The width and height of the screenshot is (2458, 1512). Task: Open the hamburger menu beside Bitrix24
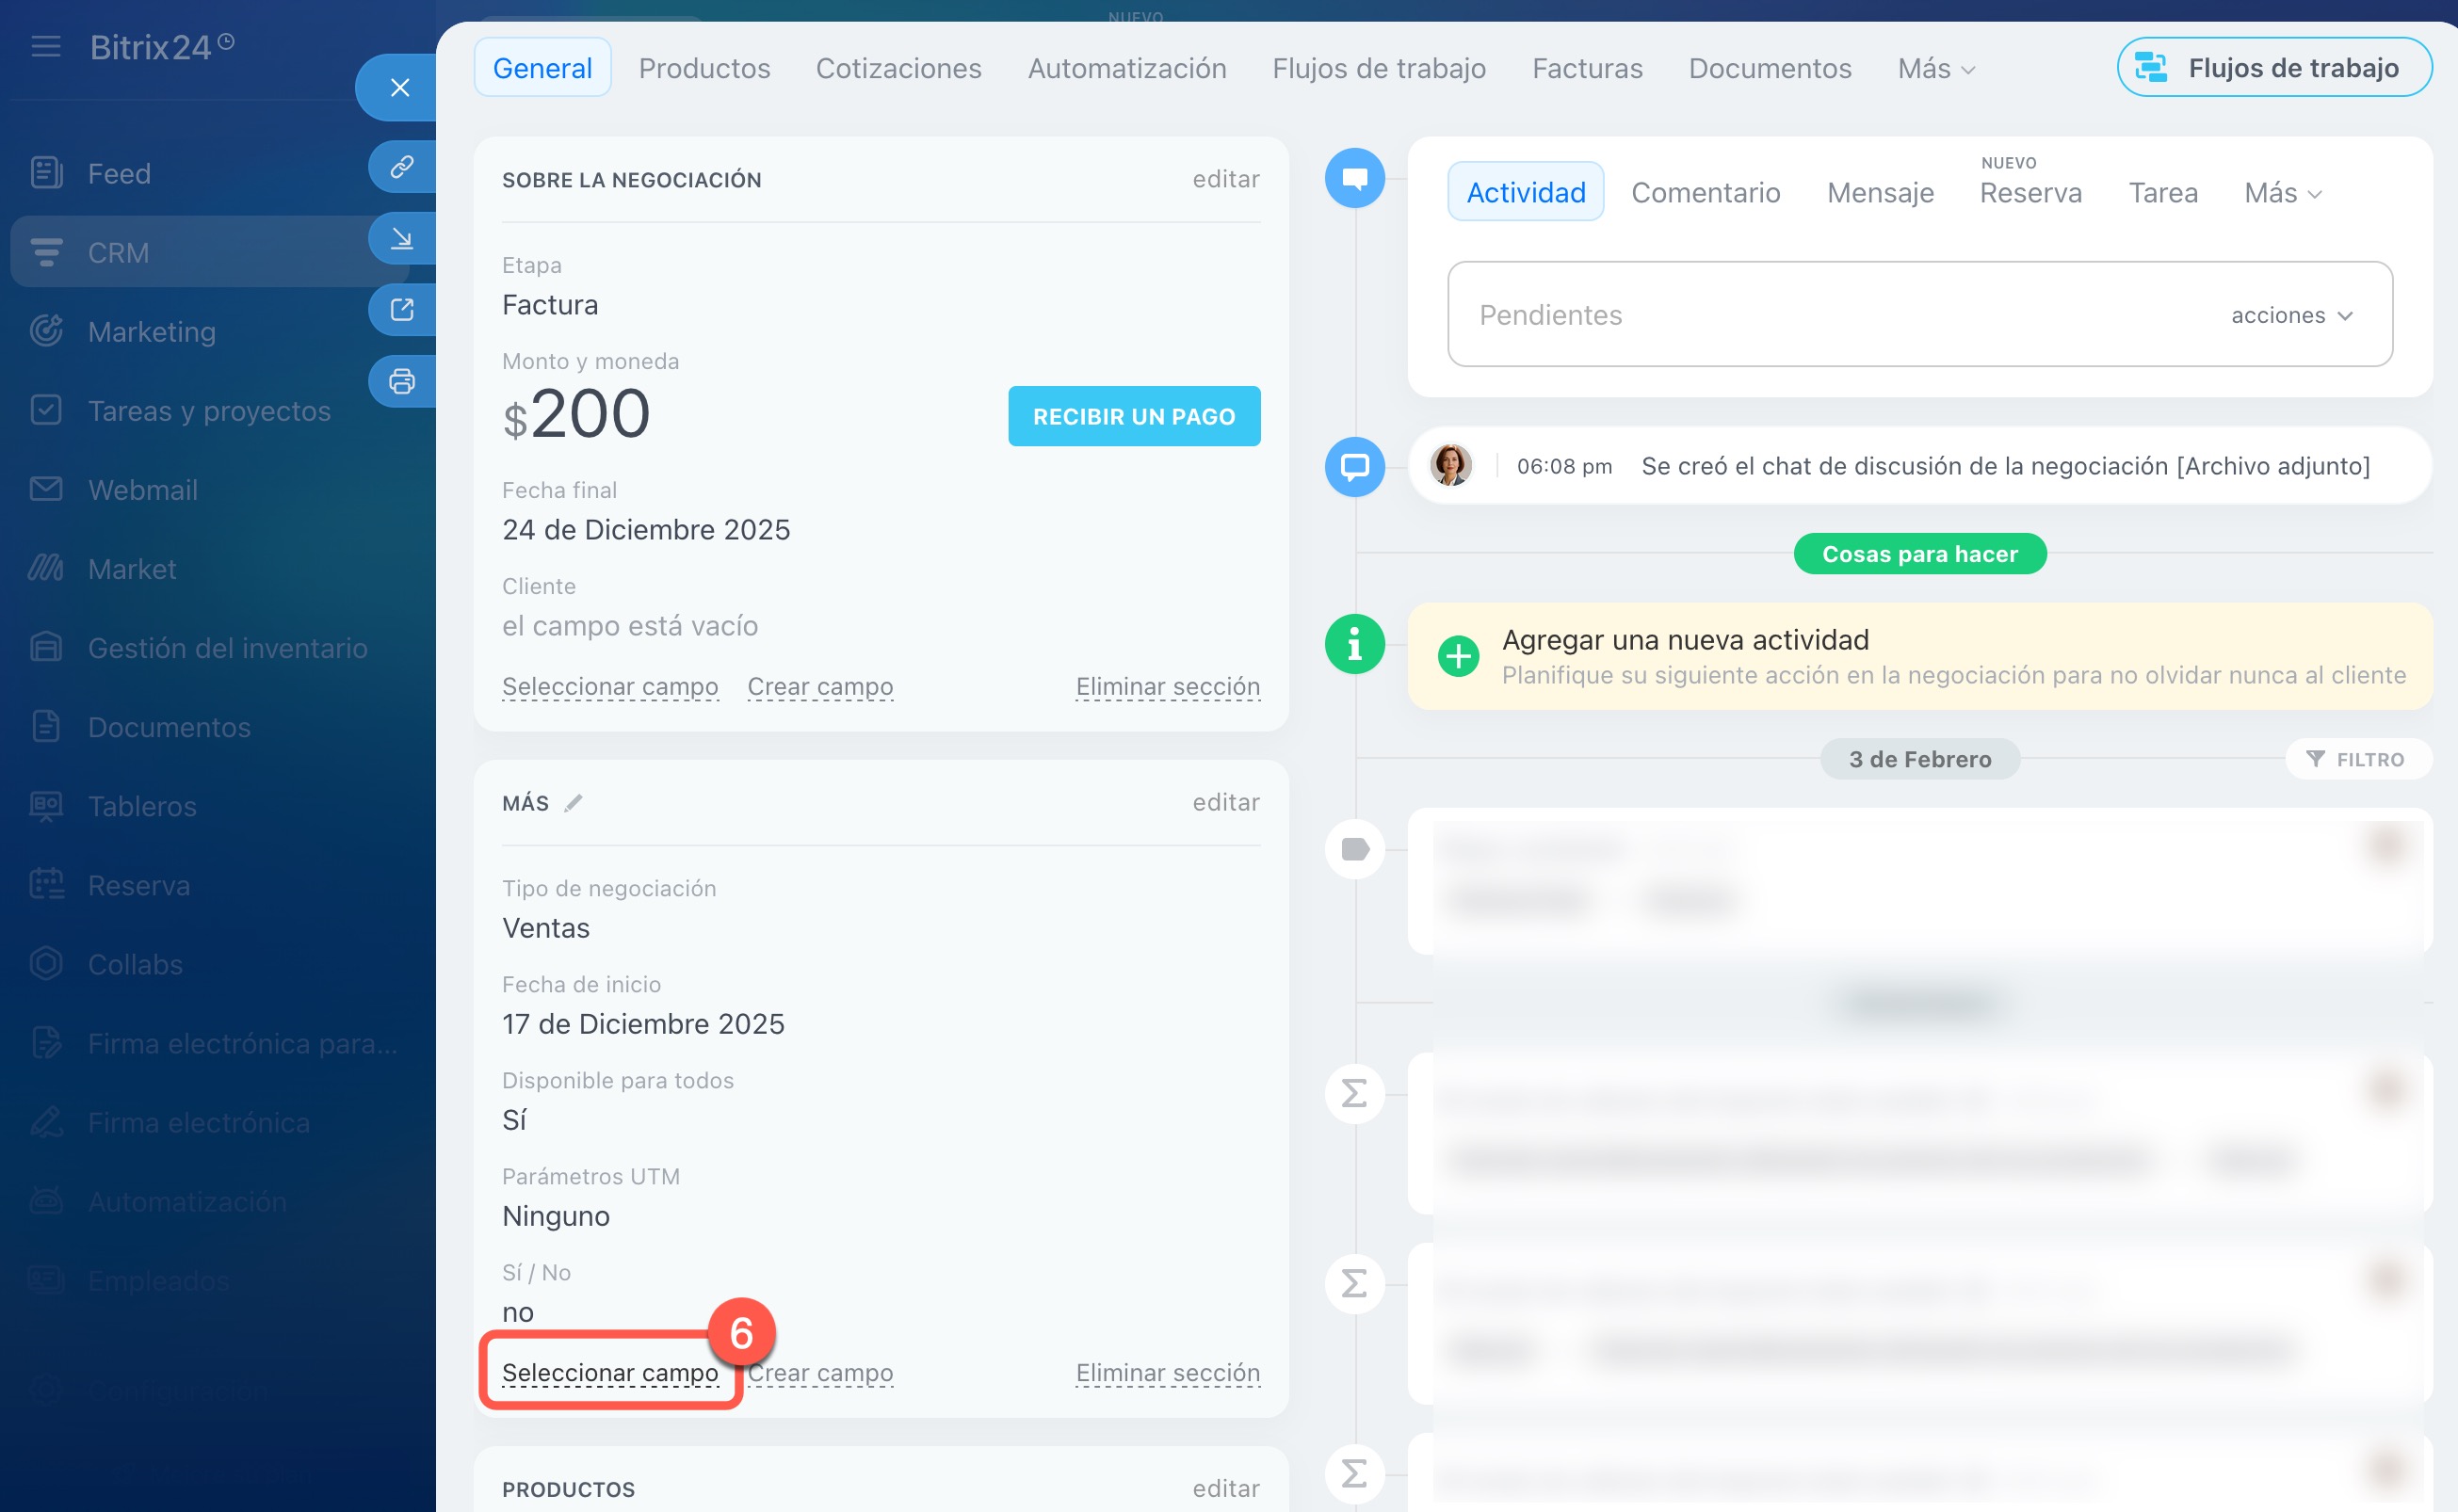pos(46,46)
